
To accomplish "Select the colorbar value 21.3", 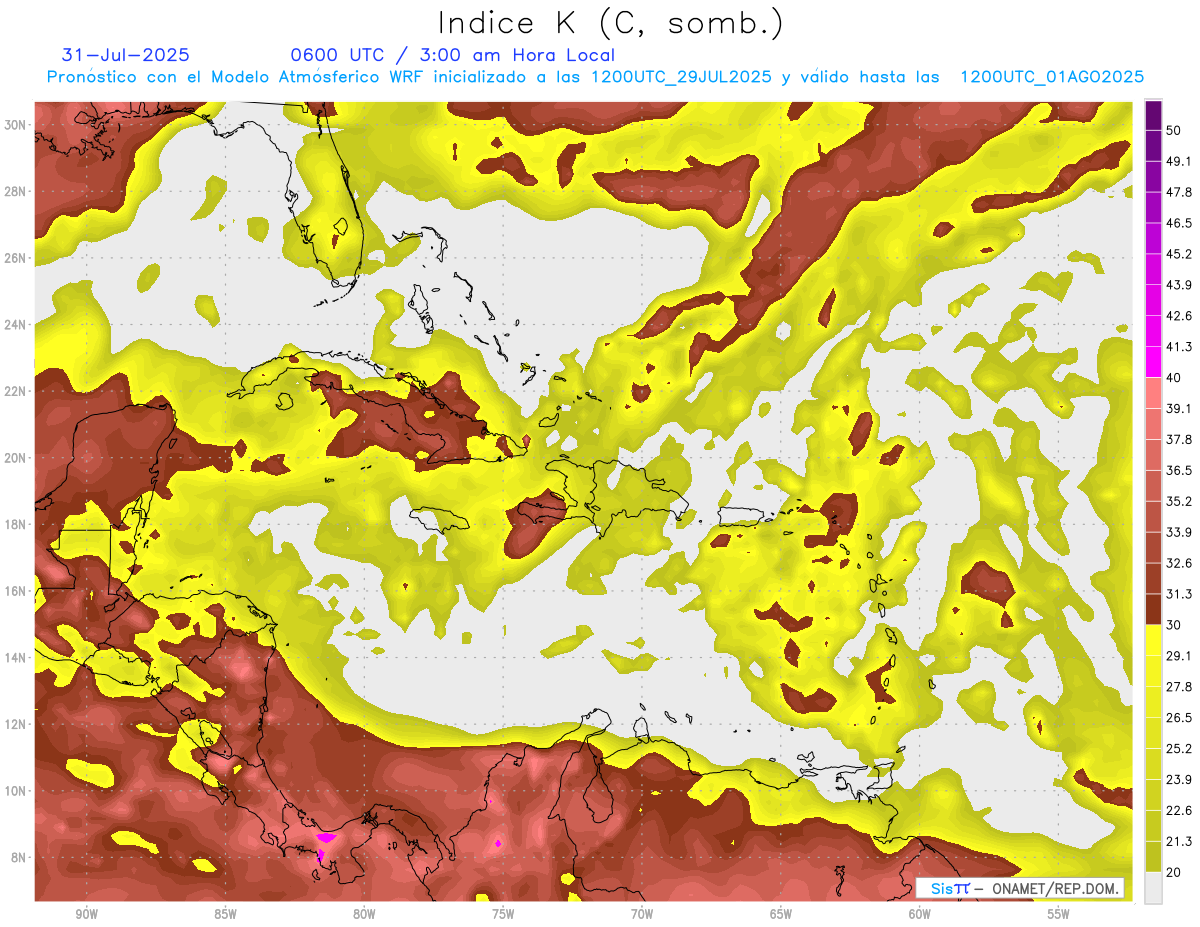I will pos(1179,842).
